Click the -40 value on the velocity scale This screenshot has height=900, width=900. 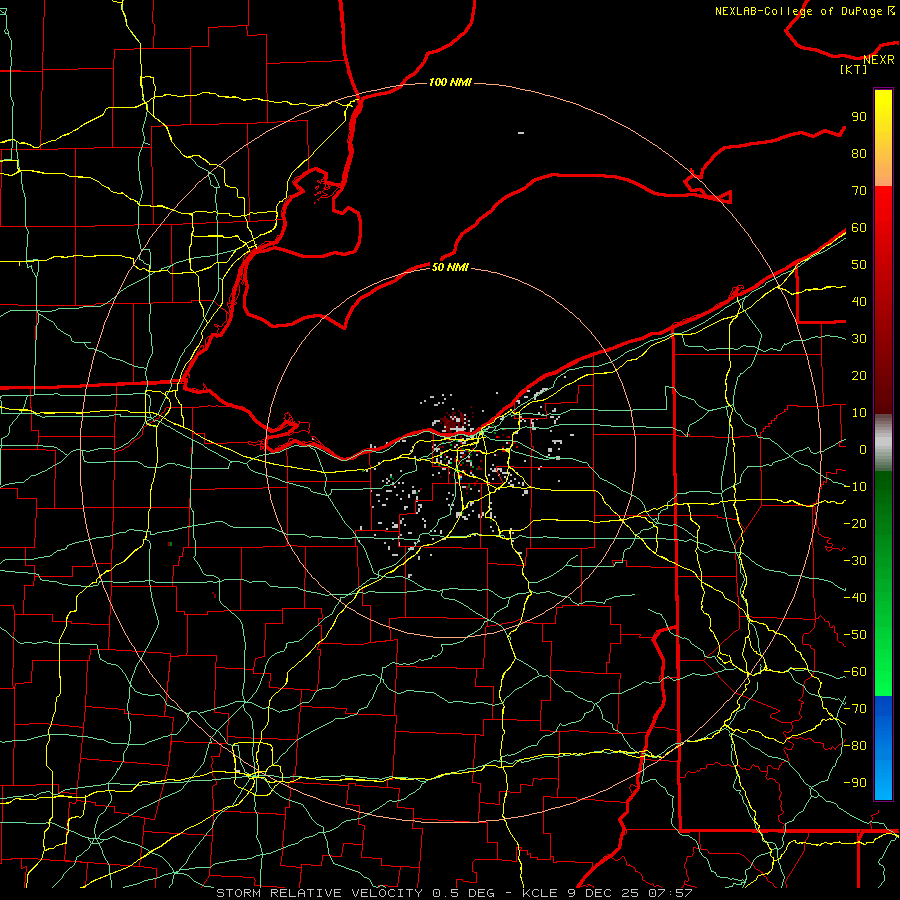(x=855, y=598)
